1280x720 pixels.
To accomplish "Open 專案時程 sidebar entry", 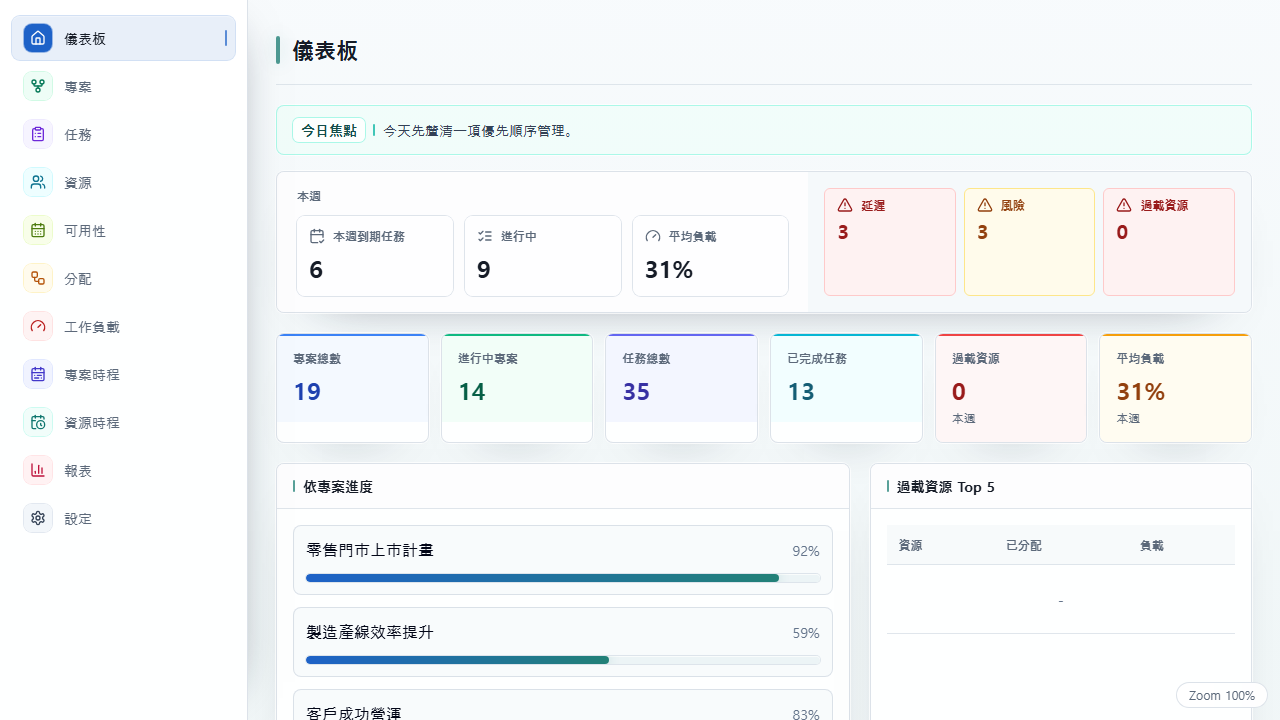I will [x=124, y=374].
